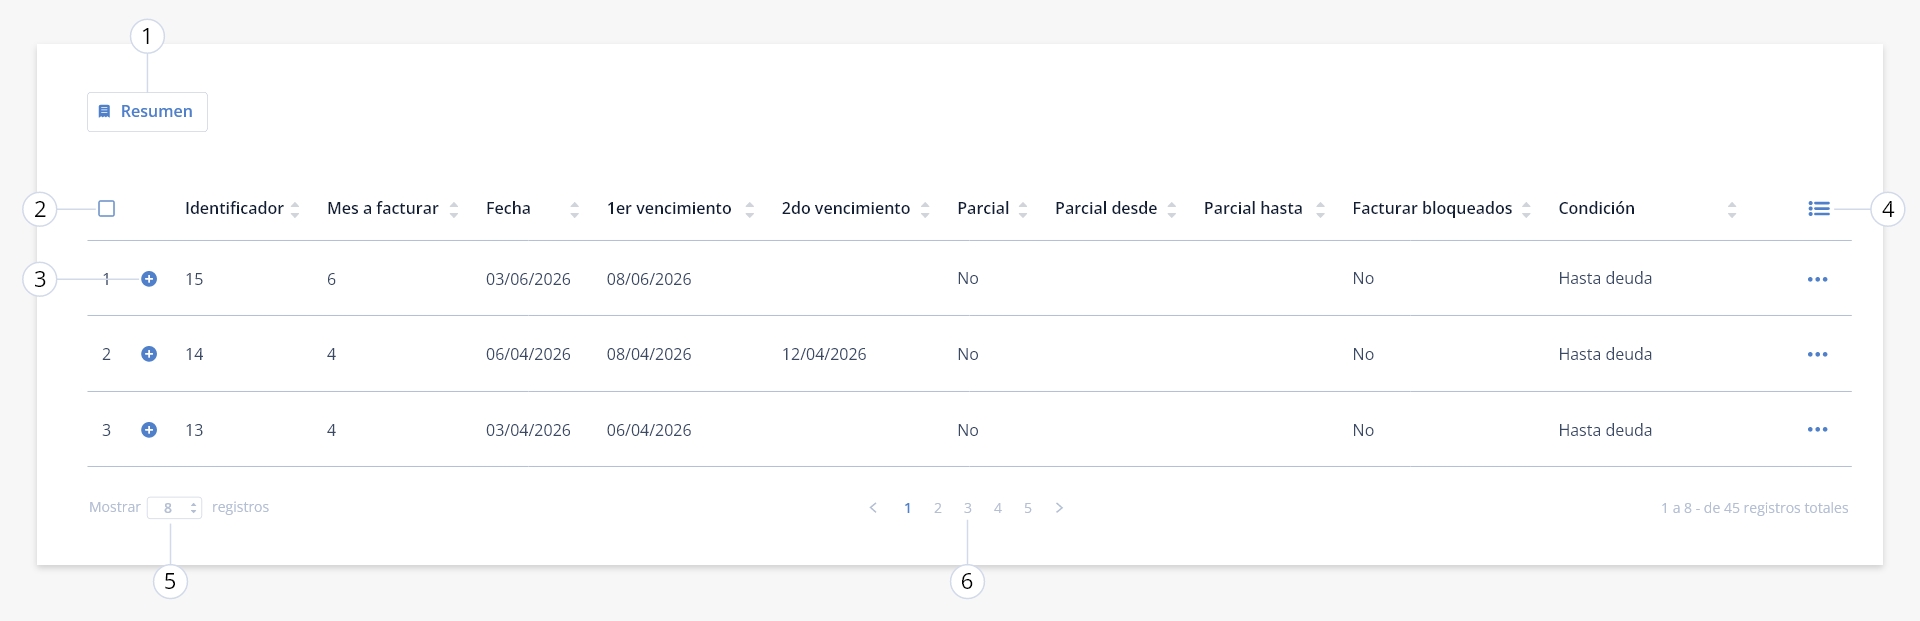
Task: Tick the select-all checkbox in table header
Action: 107,209
